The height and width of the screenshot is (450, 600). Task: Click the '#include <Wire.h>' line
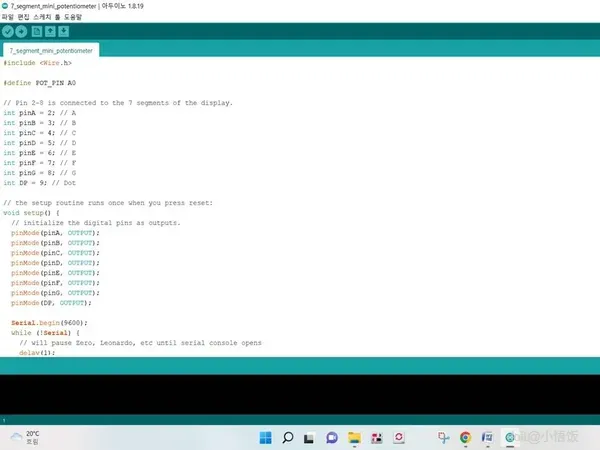click(x=38, y=63)
